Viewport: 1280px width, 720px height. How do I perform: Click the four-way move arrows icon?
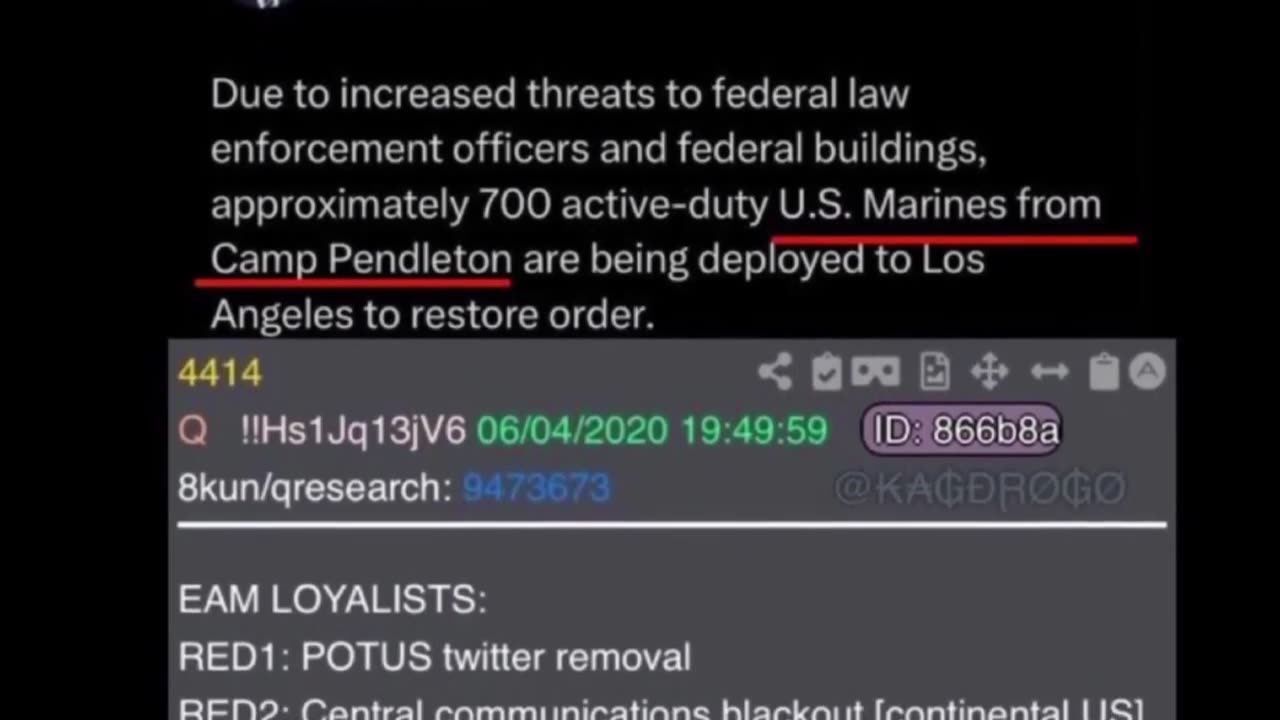coord(989,372)
